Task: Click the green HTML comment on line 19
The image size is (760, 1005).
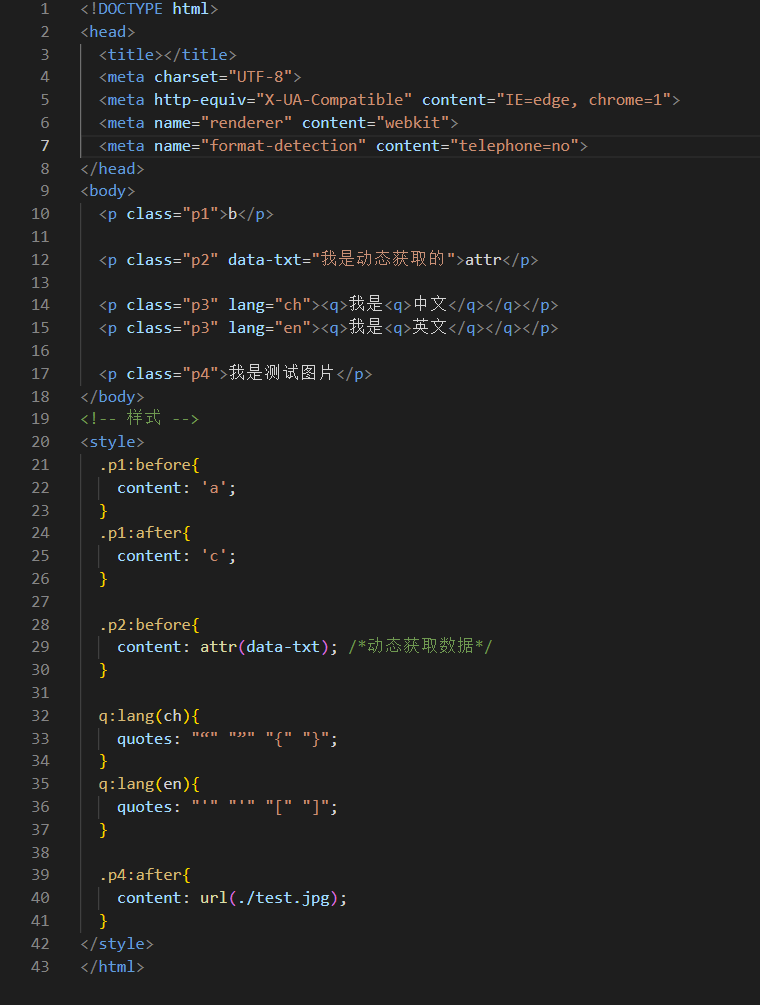Action: (140, 419)
